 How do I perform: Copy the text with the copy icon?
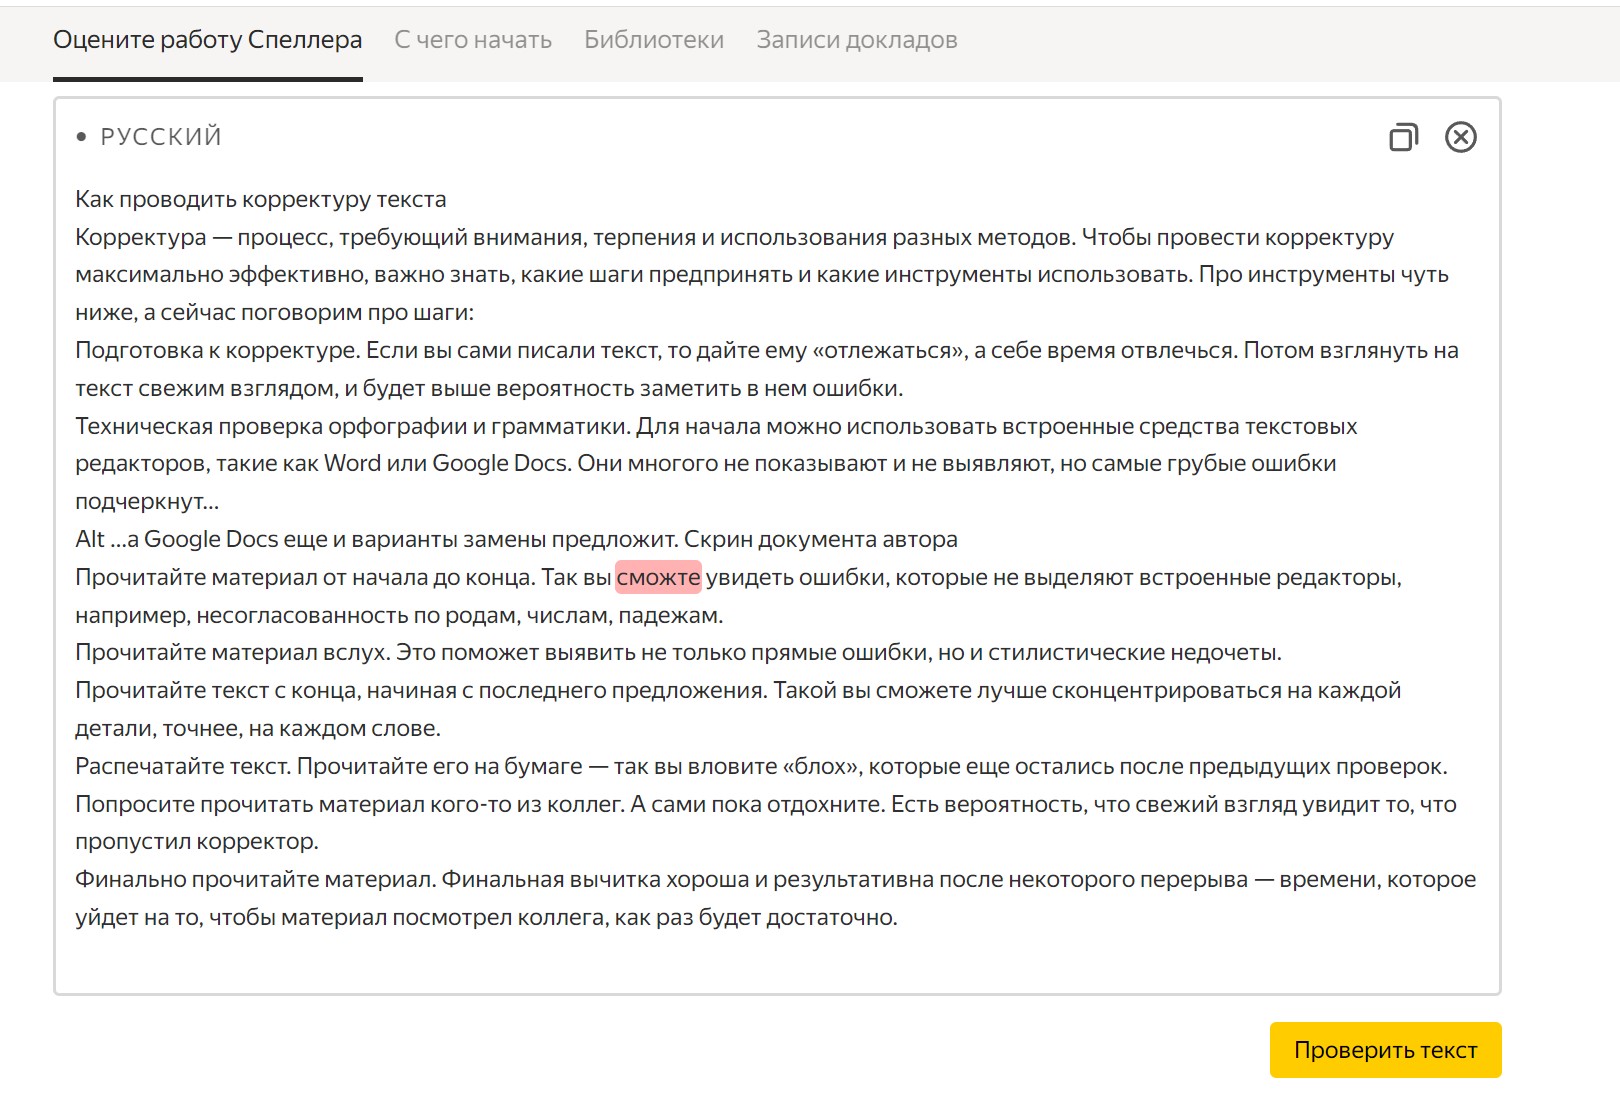coord(1403,137)
